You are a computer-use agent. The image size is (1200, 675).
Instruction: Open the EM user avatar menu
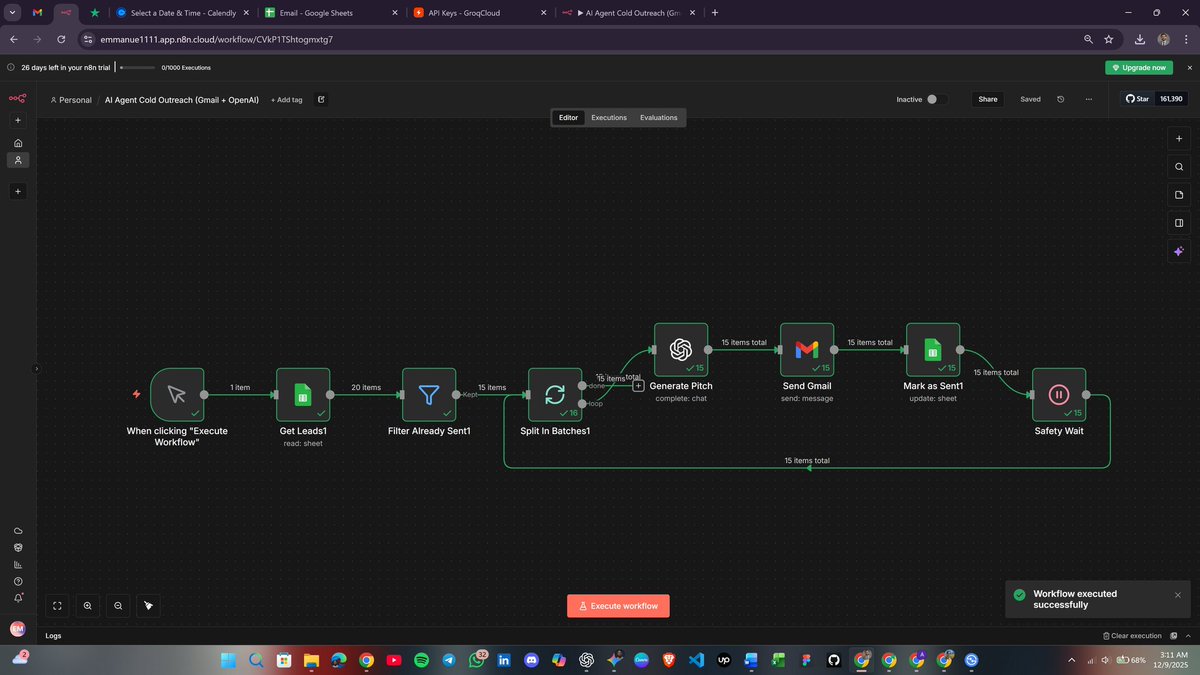[18, 629]
